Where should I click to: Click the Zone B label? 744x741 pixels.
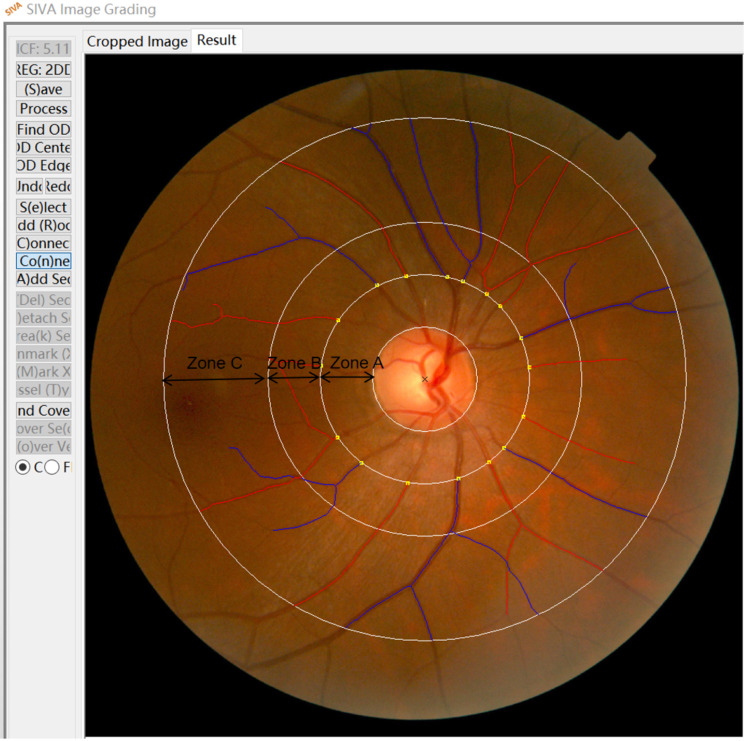(295, 363)
